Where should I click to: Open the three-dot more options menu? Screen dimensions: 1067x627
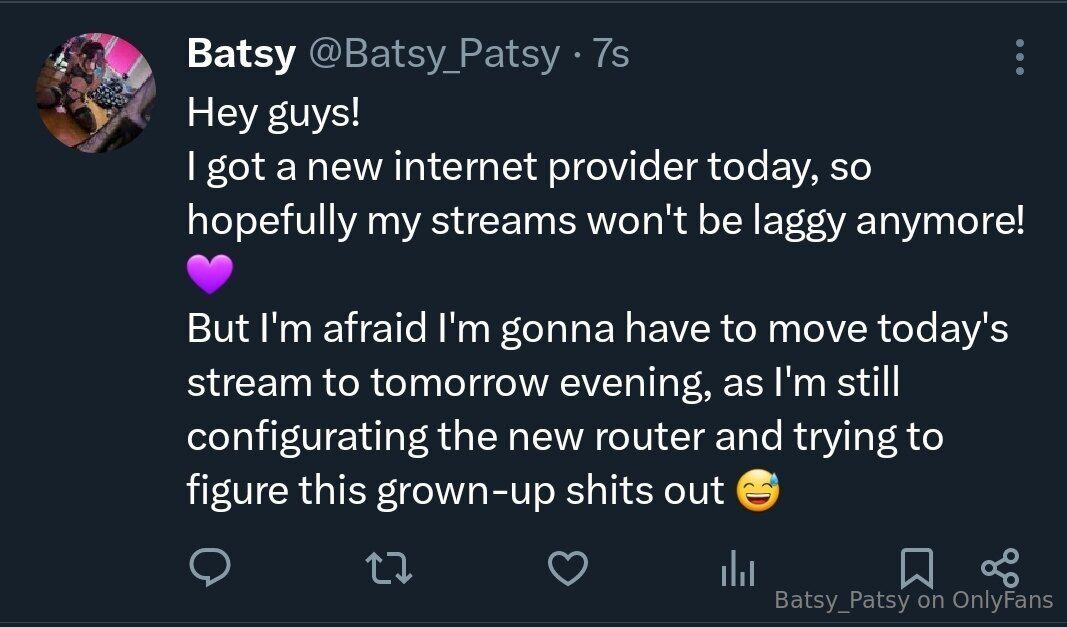pyautogui.click(x=1019, y=58)
